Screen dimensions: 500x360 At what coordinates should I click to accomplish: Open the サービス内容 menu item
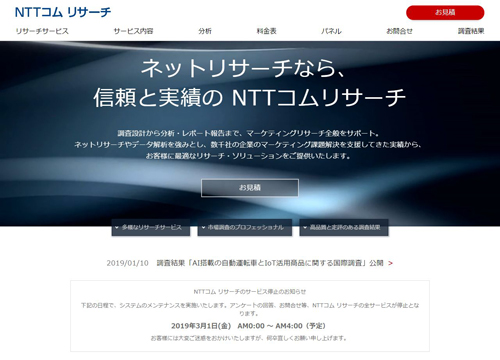click(133, 31)
